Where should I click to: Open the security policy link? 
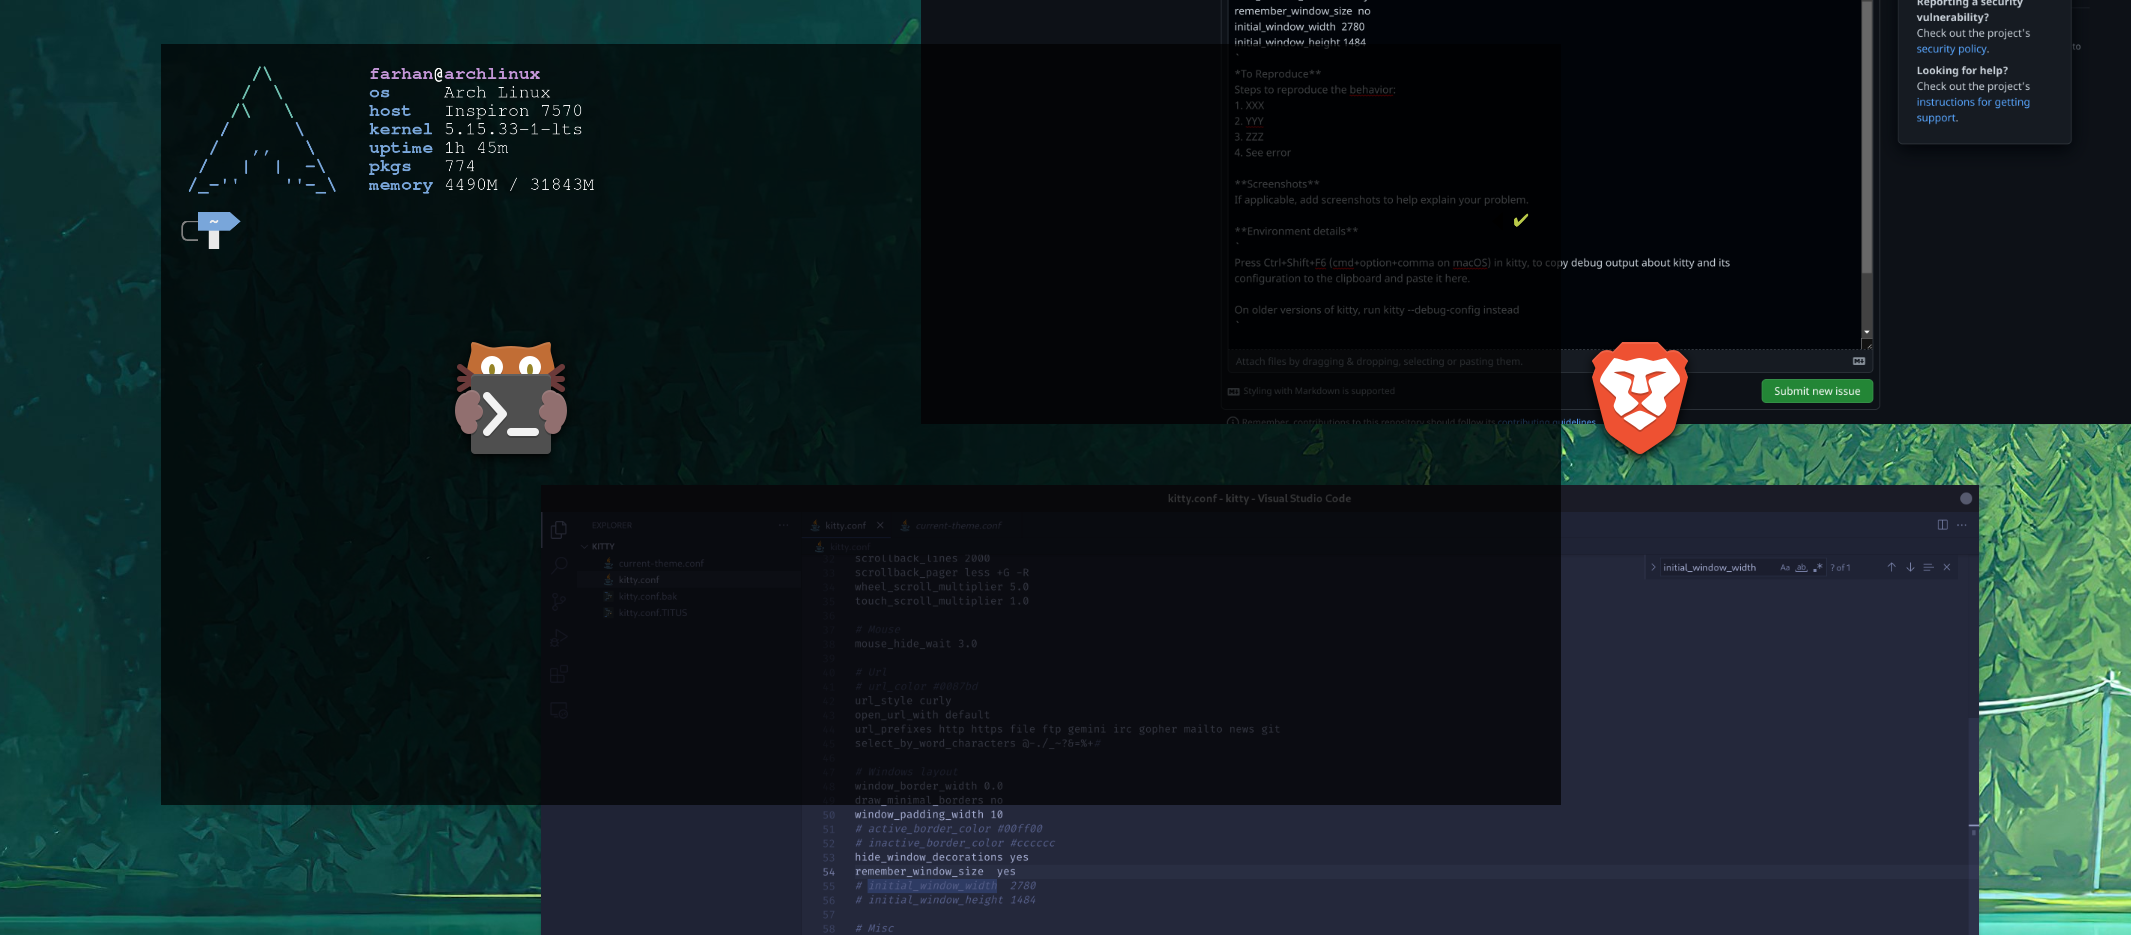click(x=1952, y=49)
